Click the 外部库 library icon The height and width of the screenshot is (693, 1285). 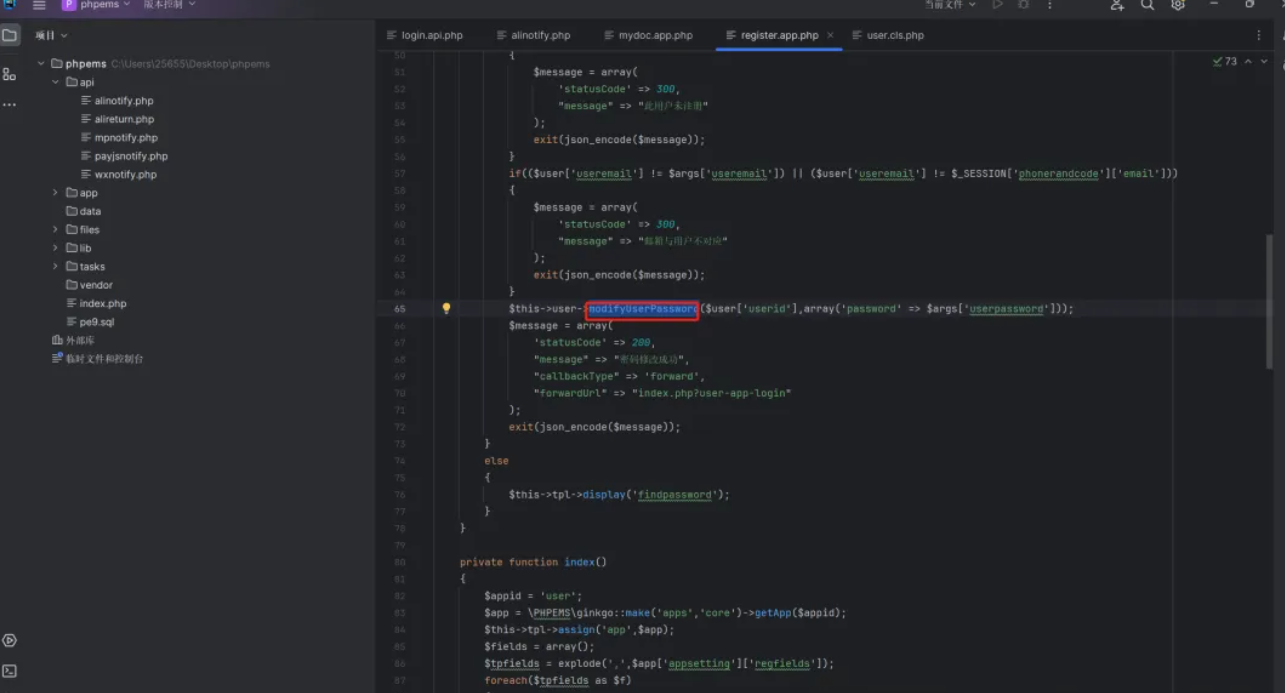pyautogui.click(x=57, y=340)
